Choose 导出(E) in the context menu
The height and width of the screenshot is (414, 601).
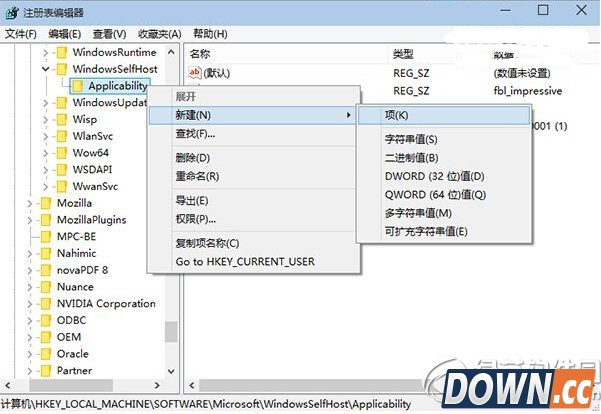pos(252,200)
